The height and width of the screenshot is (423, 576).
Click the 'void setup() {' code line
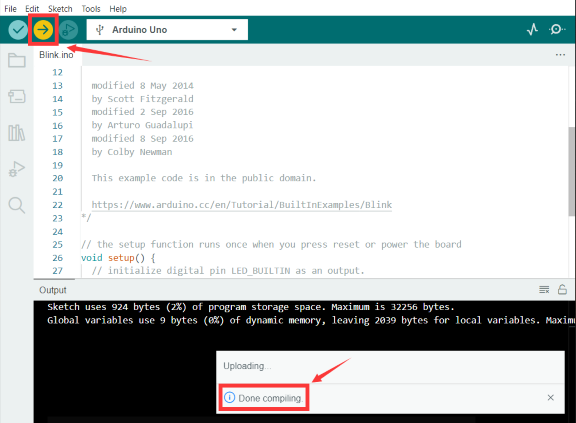coord(118,258)
